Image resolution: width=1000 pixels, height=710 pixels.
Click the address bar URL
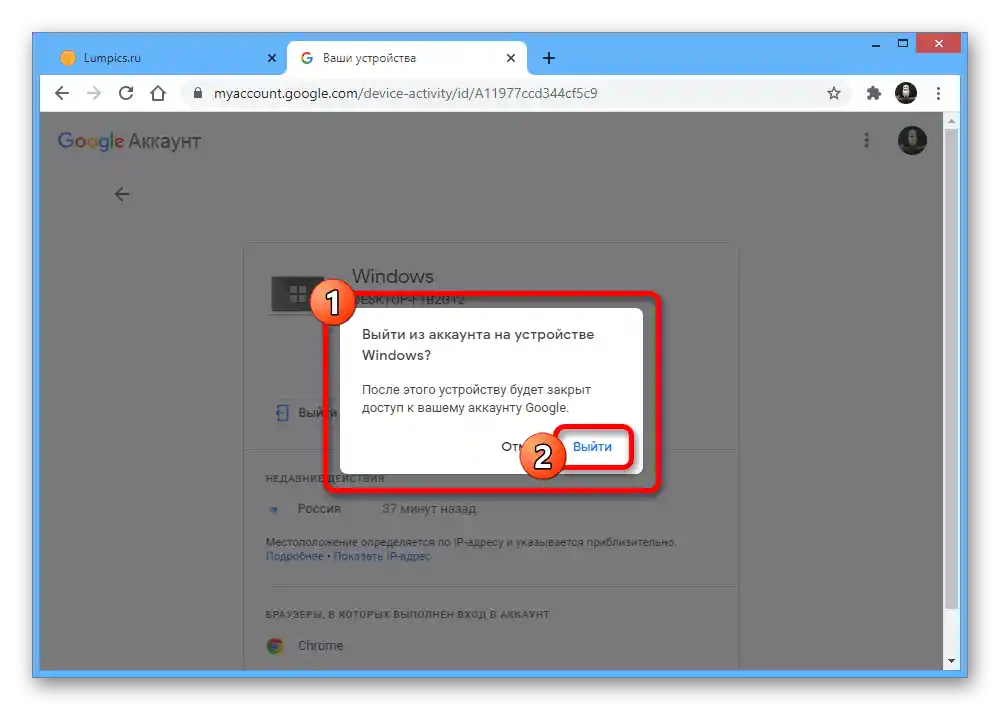(x=405, y=93)
